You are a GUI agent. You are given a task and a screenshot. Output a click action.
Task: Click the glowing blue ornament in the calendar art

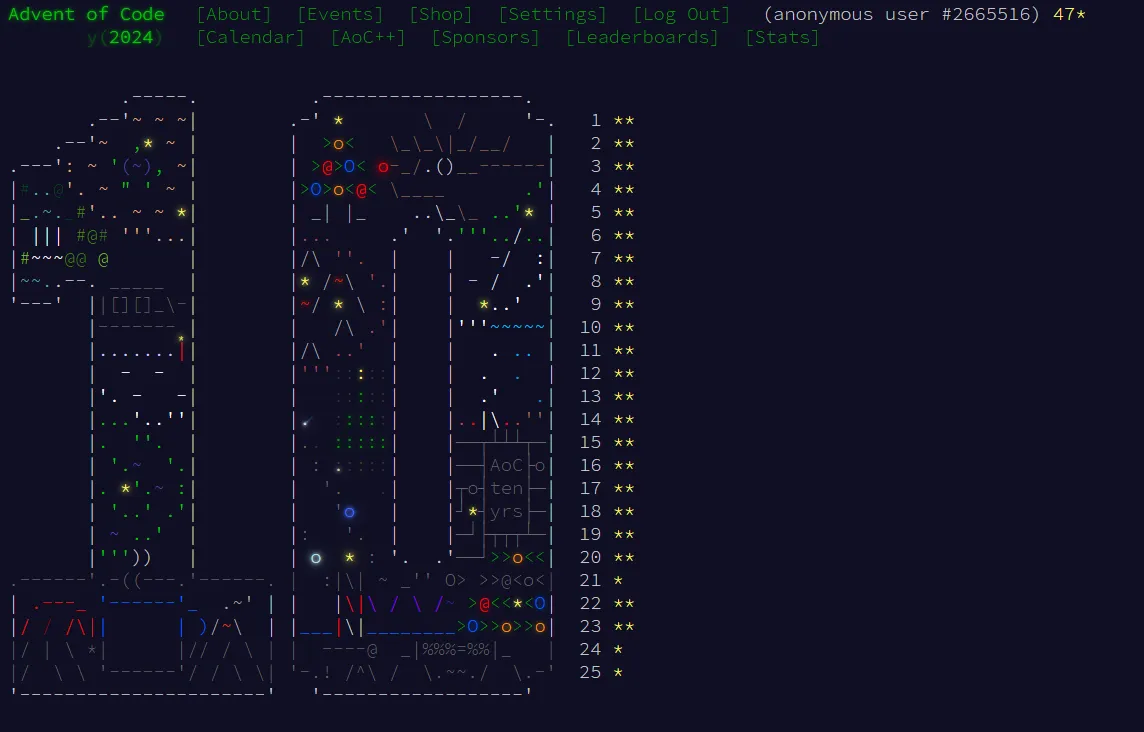point(349,511)
